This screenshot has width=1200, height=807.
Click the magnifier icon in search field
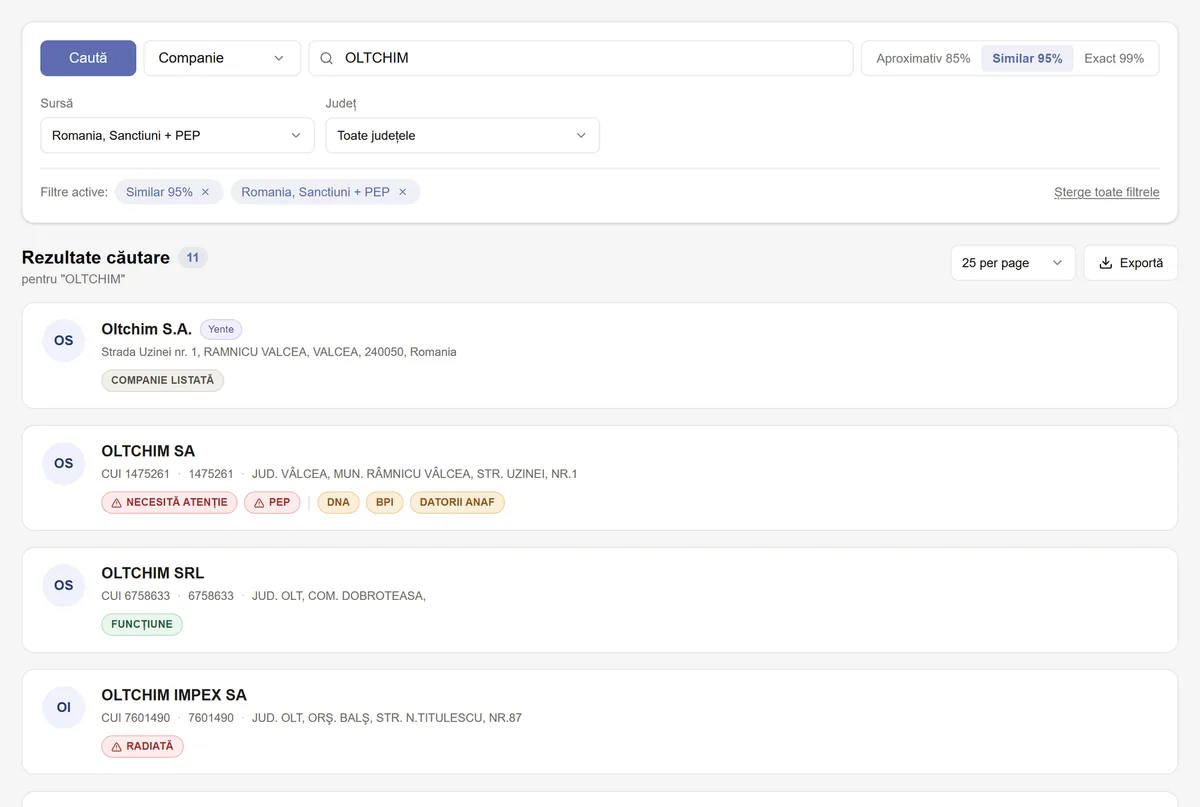[326, 58]
